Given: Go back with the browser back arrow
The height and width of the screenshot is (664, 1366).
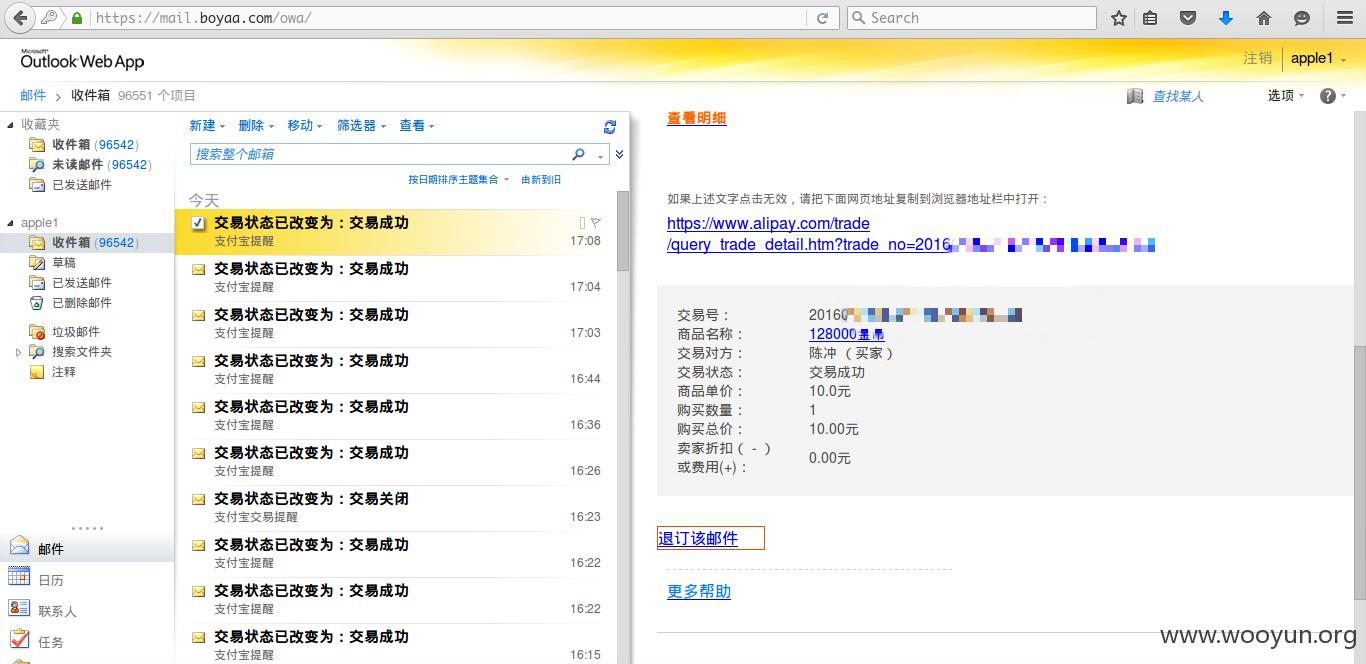Looking at the screenshot, I should point(20,18).
